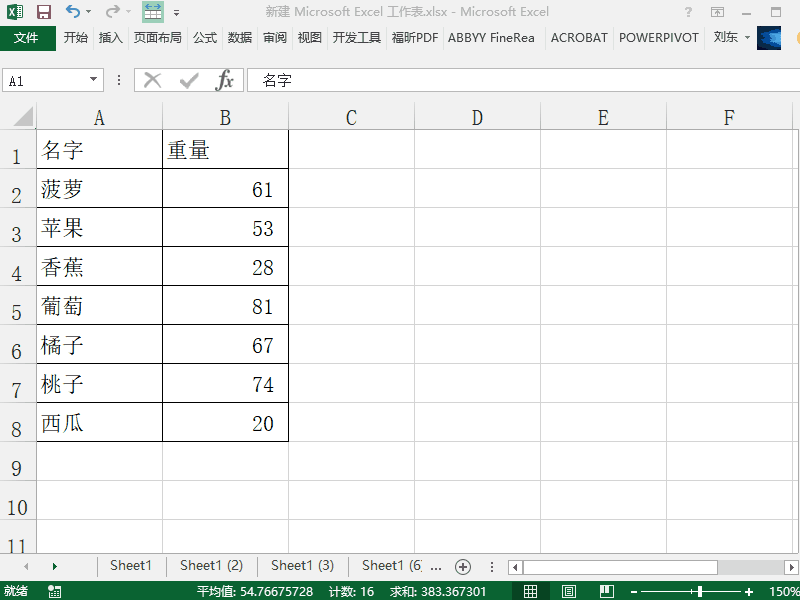Click the Cancel X icon in formula bar
800x600 pixels.
click(152, 80)
